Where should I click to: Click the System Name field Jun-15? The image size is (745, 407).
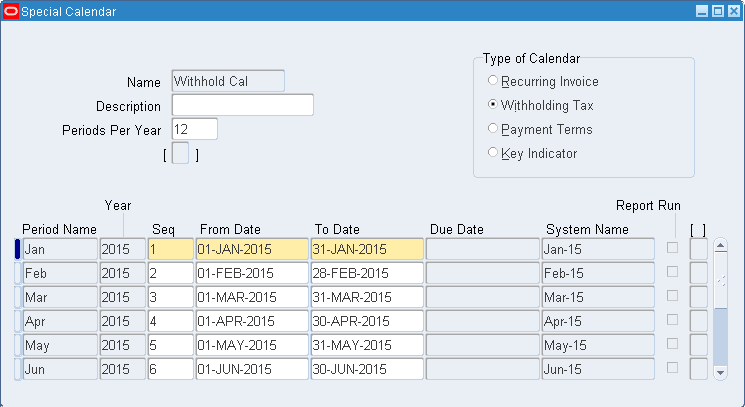597,369
